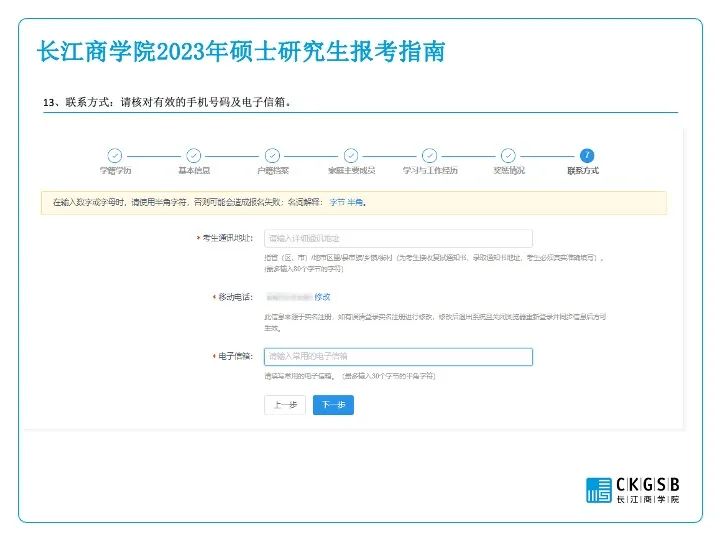Viewport: 720px width, 540px height.
Task: Click the 户籍档案 step checkmark circle
Action: 272,156
